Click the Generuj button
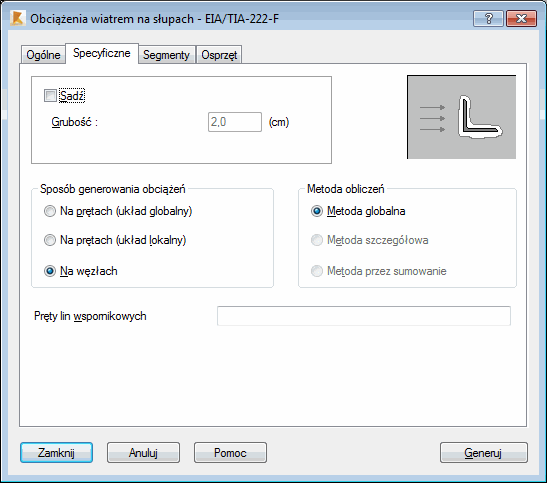This screenshot has height=483, width=547. 484,453
